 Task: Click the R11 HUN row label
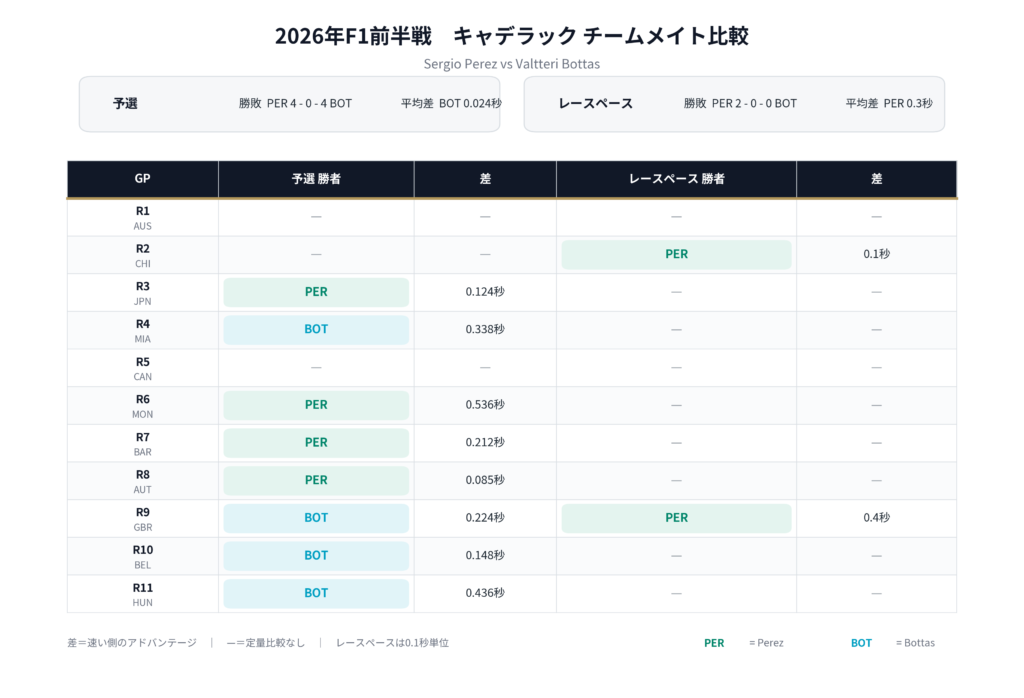[x=142, y=594]
